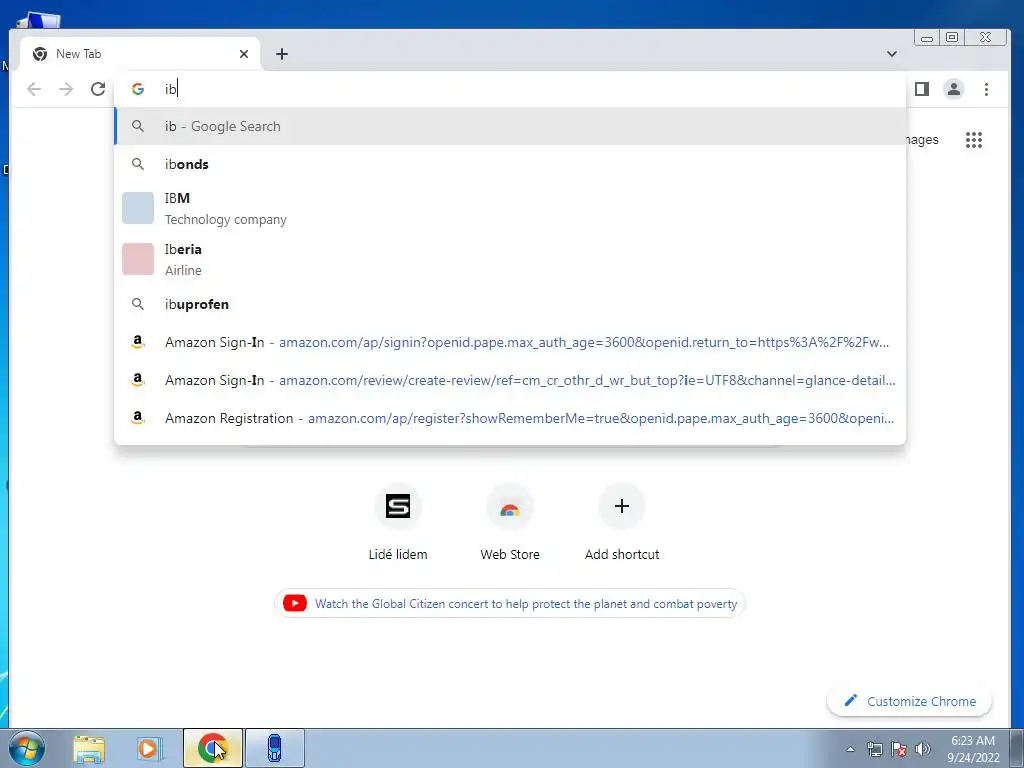Click the volume speaker tray icon
Viewport: 1024px width, 768px height.
923,749
